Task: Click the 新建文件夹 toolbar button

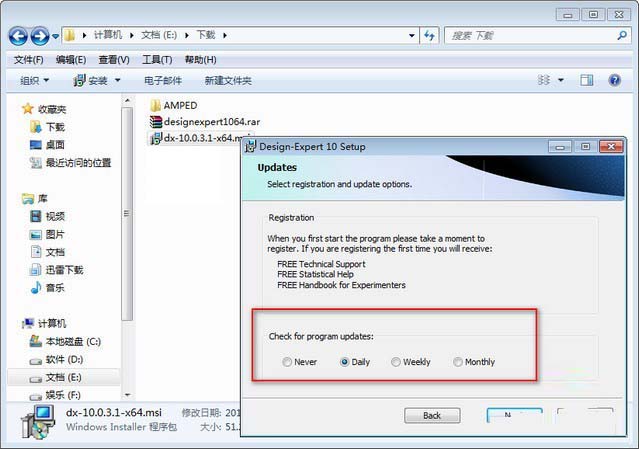Action: tap(228, 81)
